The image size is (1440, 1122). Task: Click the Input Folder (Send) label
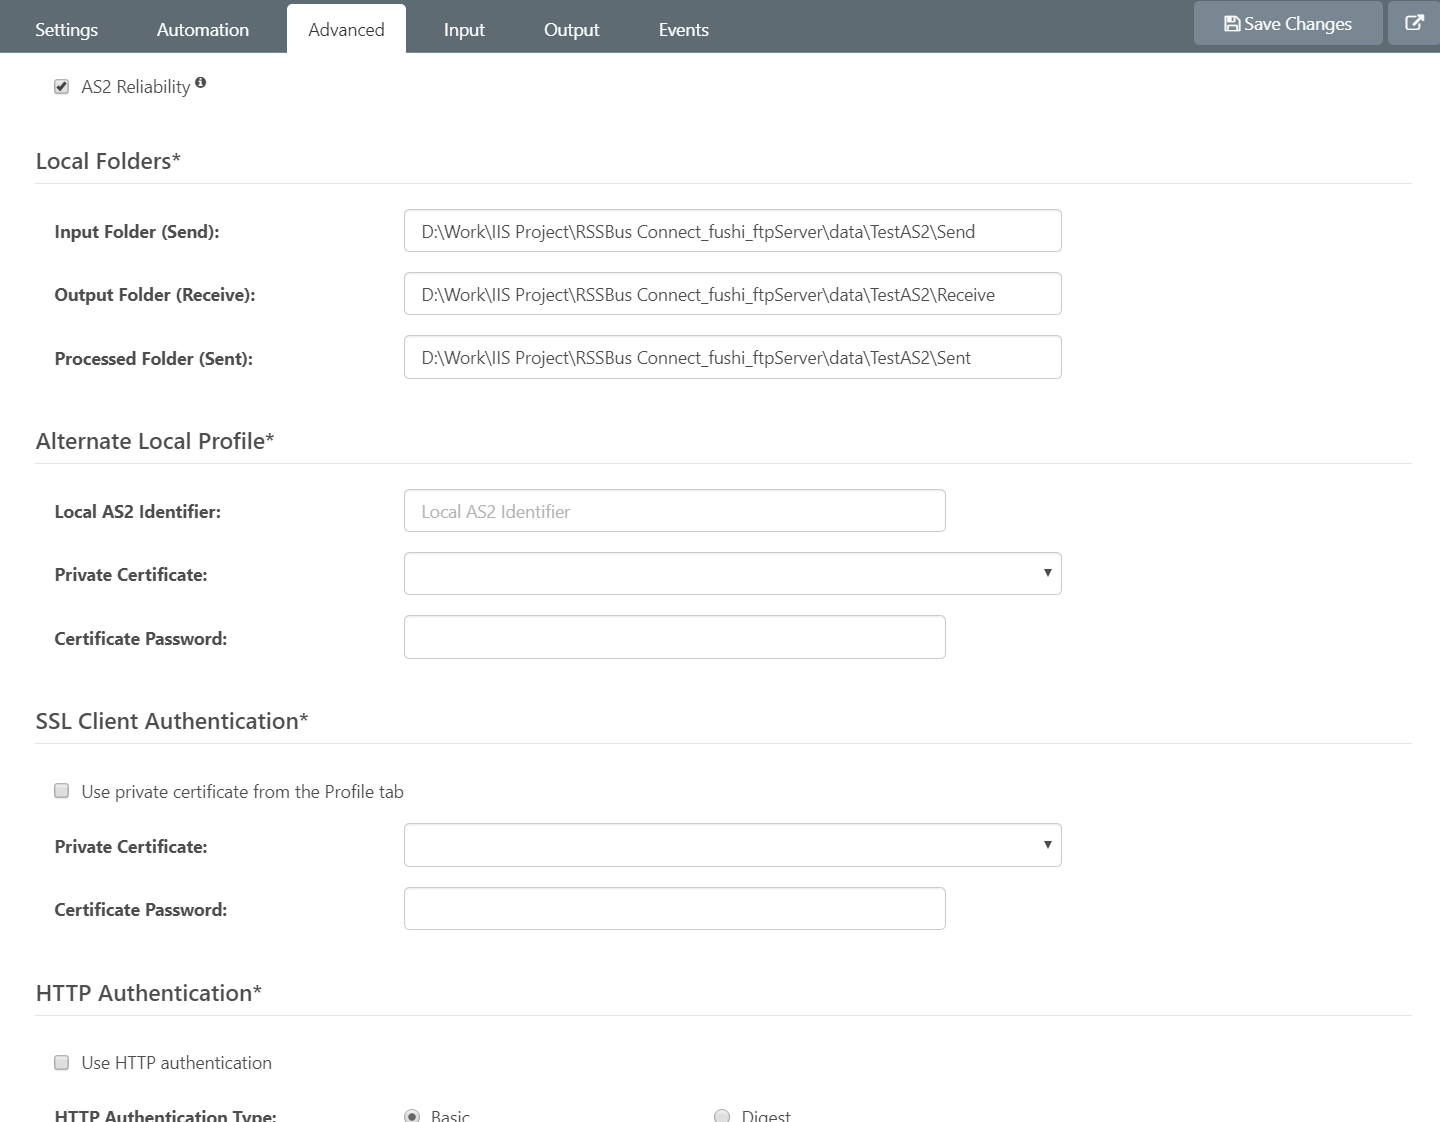[x=137, y=232]
